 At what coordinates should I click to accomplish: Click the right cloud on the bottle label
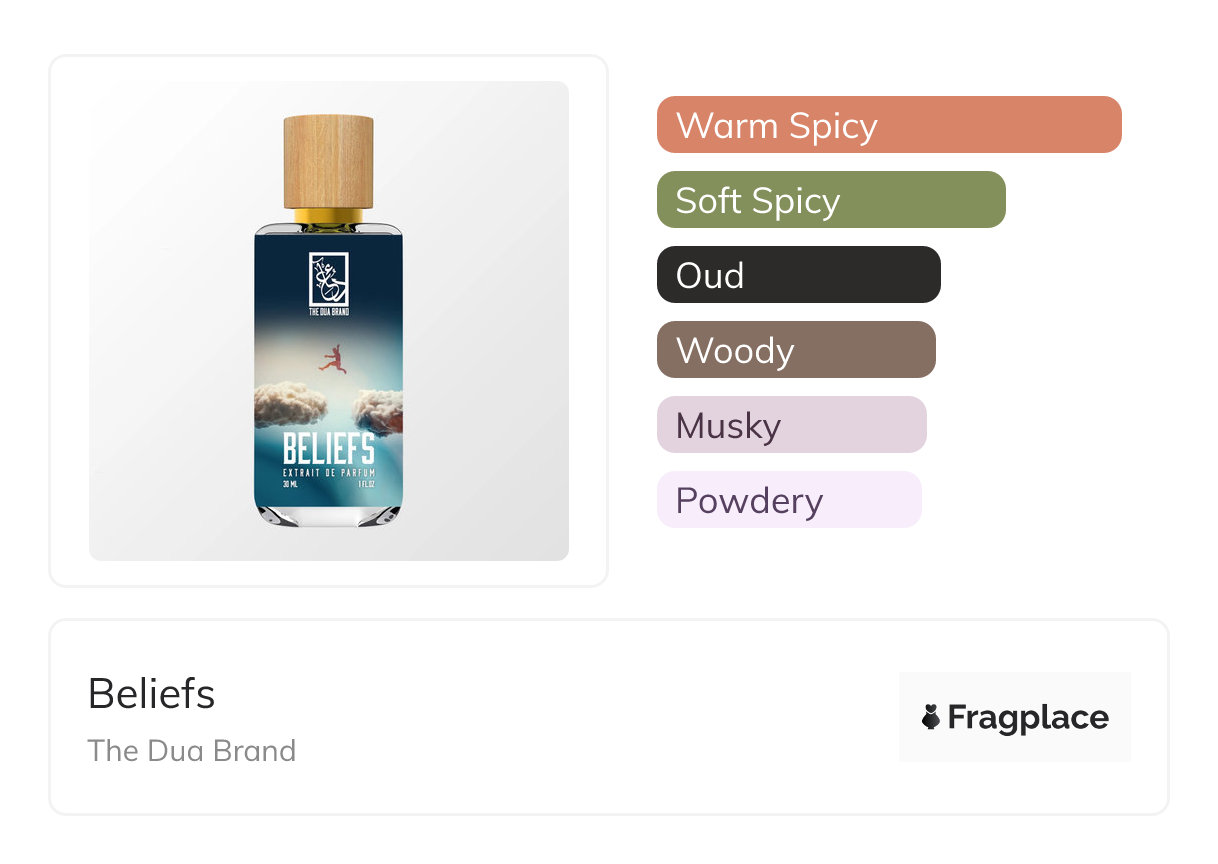tap(379, 409)
